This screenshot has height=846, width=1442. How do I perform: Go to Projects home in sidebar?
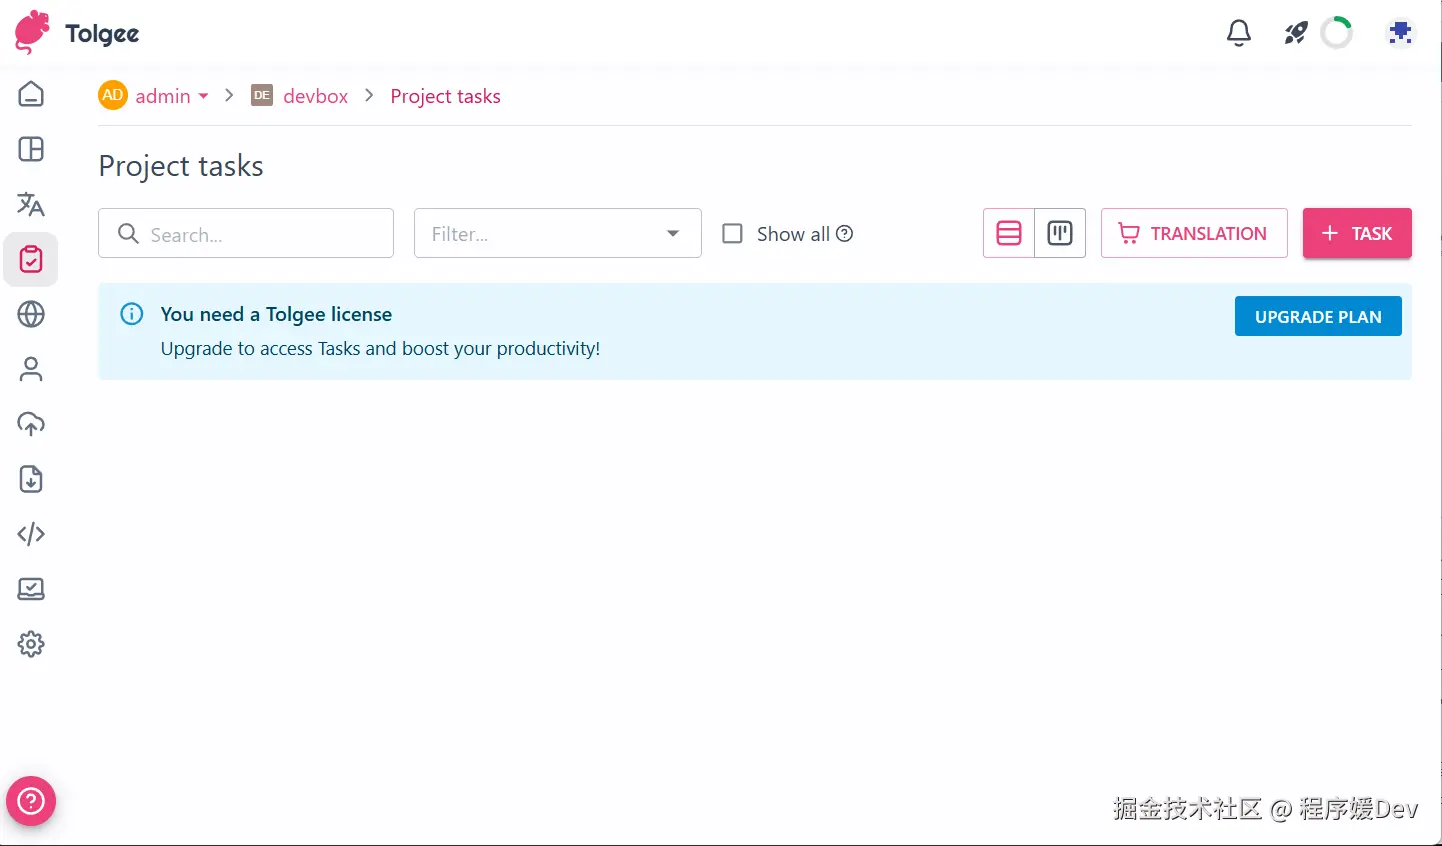click(x=31, y=94)
